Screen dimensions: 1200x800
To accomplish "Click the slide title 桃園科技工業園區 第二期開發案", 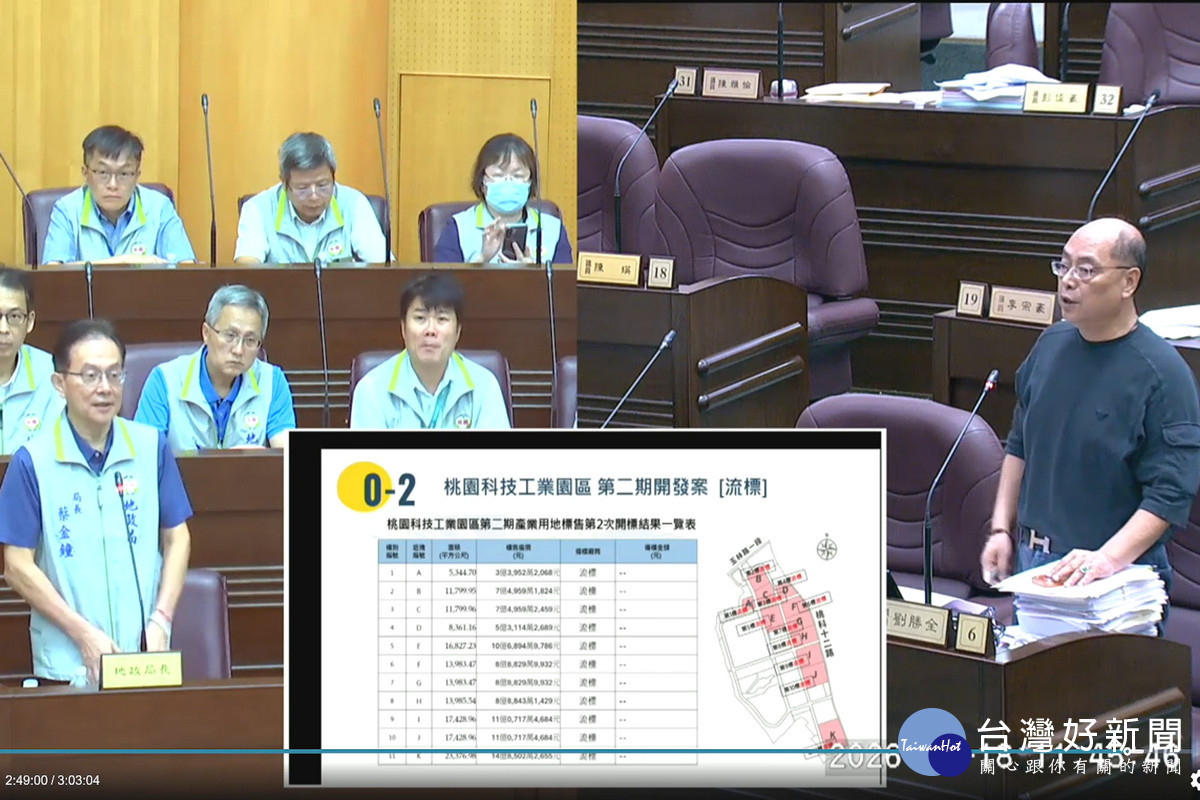I will click(576, 488).
